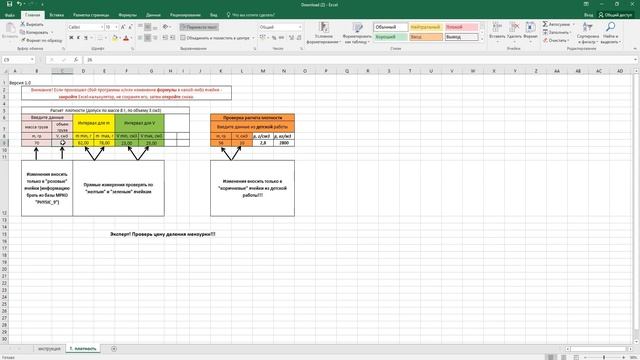Open the insert function fx dialog

click(x=76, y=60)
